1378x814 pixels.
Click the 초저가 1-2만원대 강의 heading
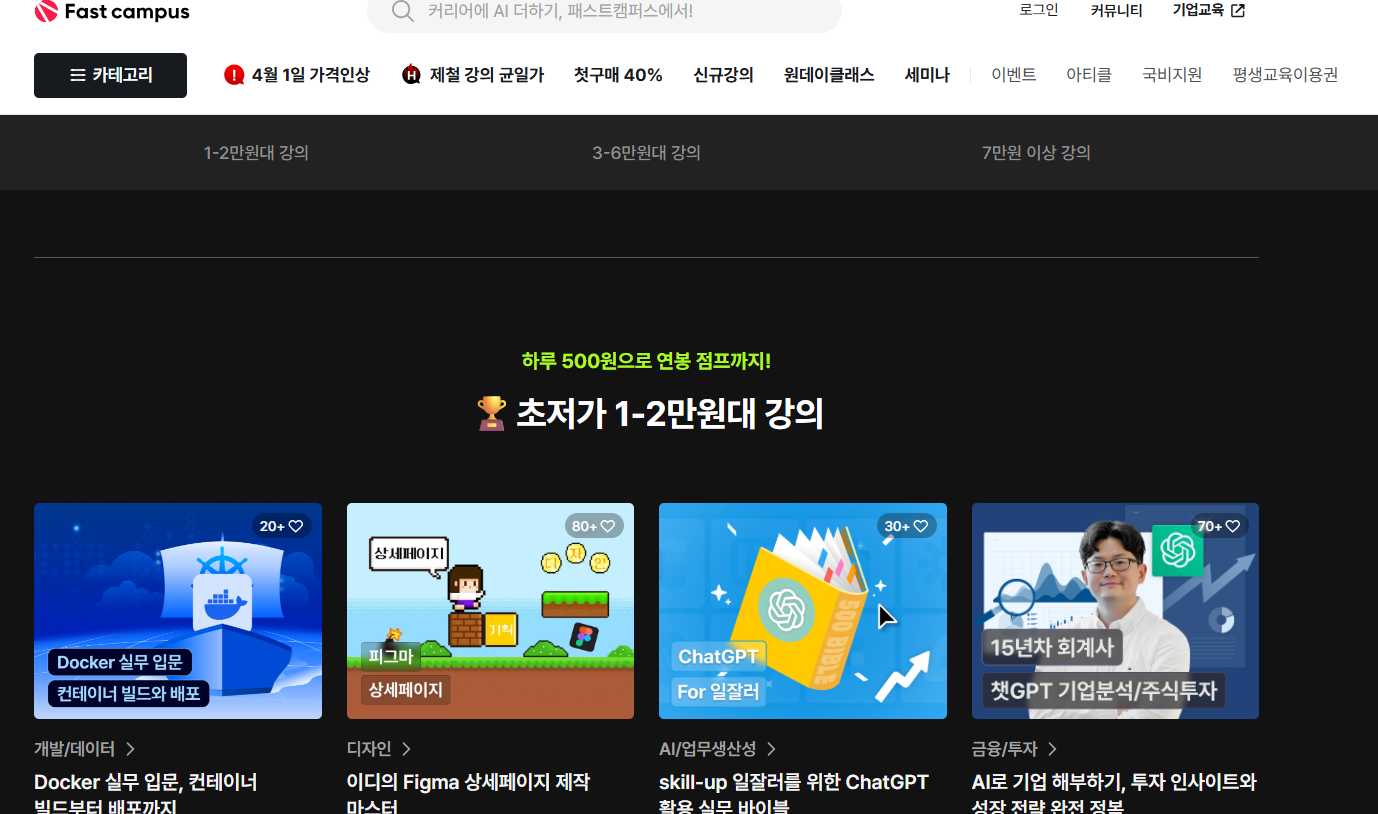(x=650, y=413)
